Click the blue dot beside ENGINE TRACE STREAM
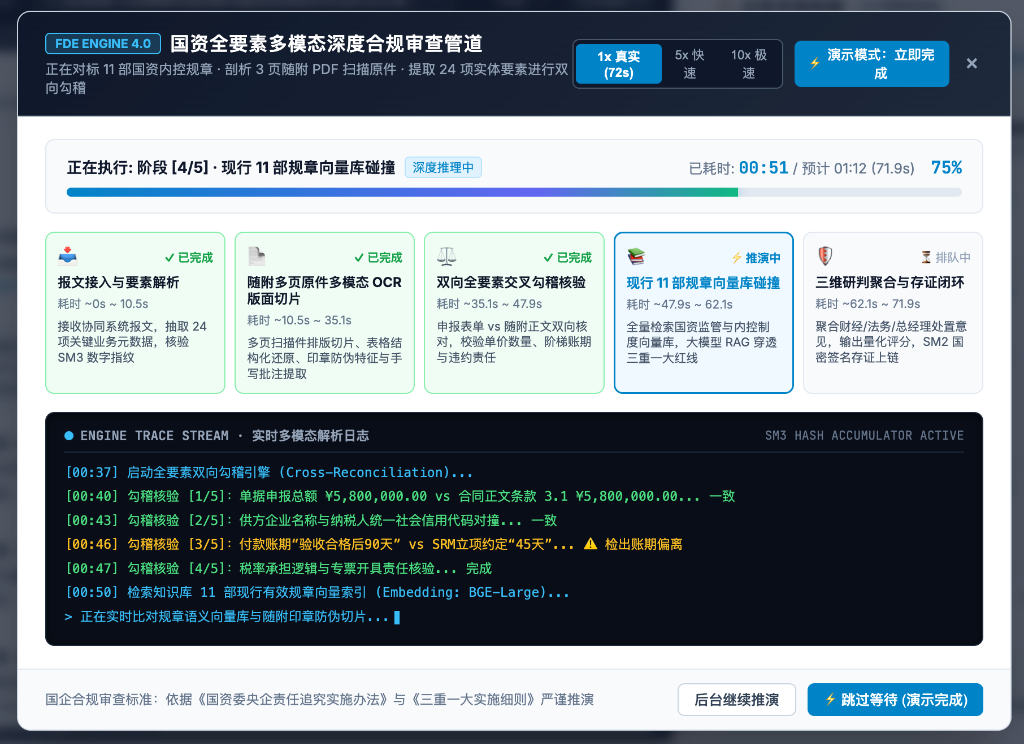This screenshot has width=1024, height=744. 69,436
